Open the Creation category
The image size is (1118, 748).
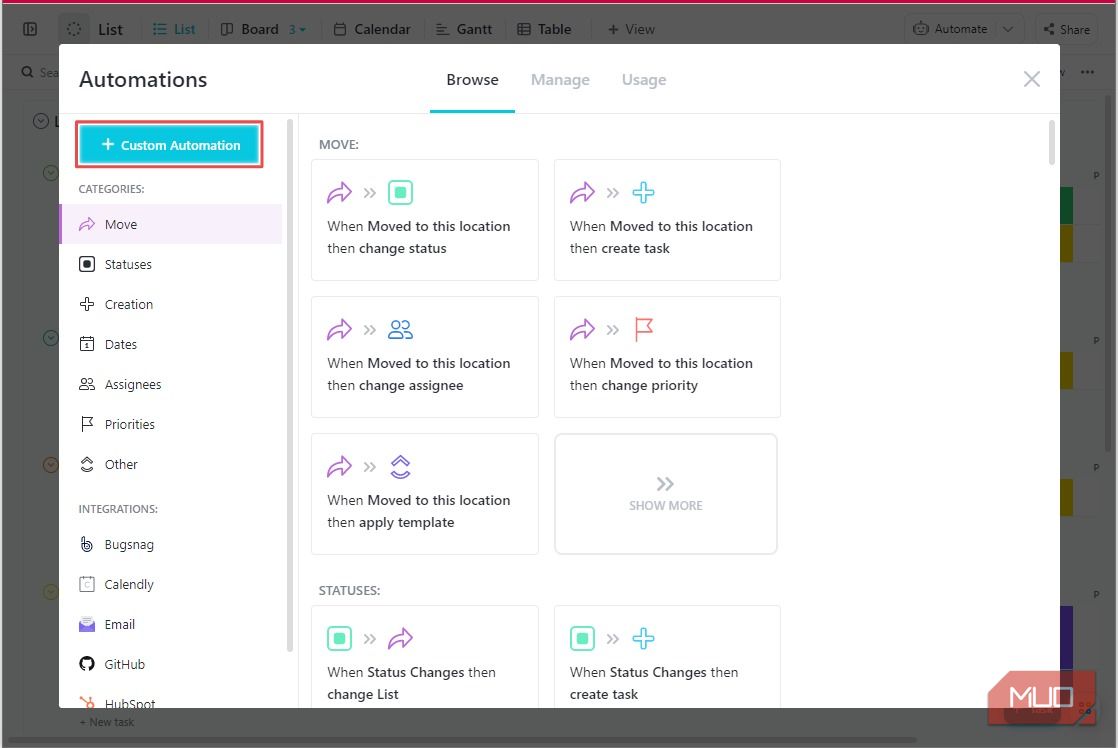pos(128,304)
